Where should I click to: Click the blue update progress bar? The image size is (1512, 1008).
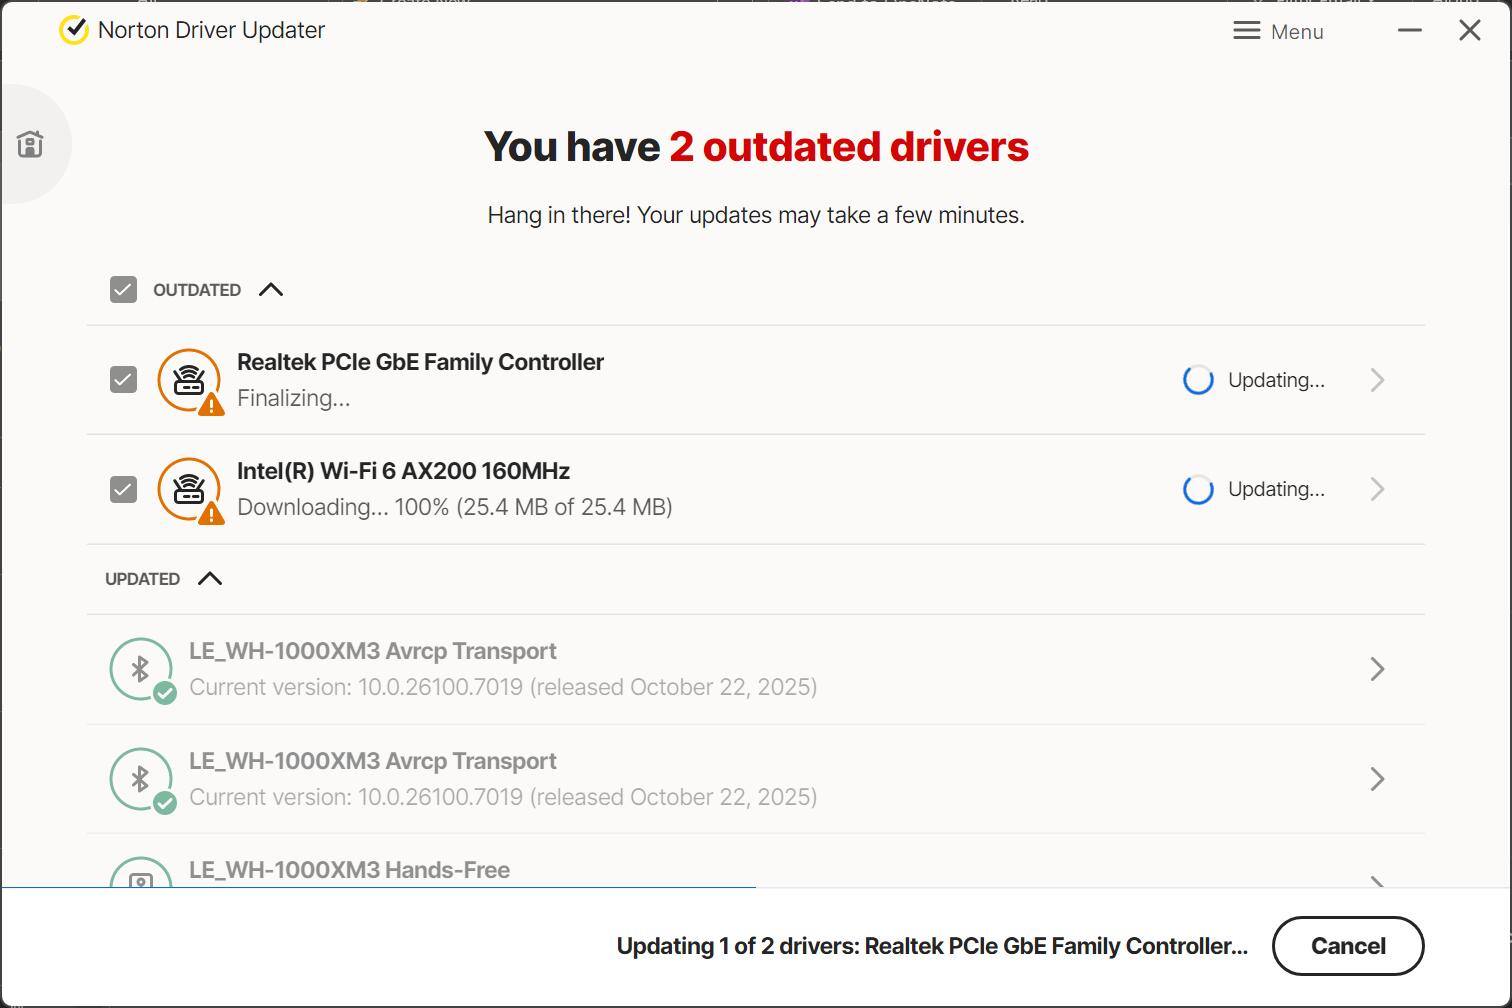(378, 887)
